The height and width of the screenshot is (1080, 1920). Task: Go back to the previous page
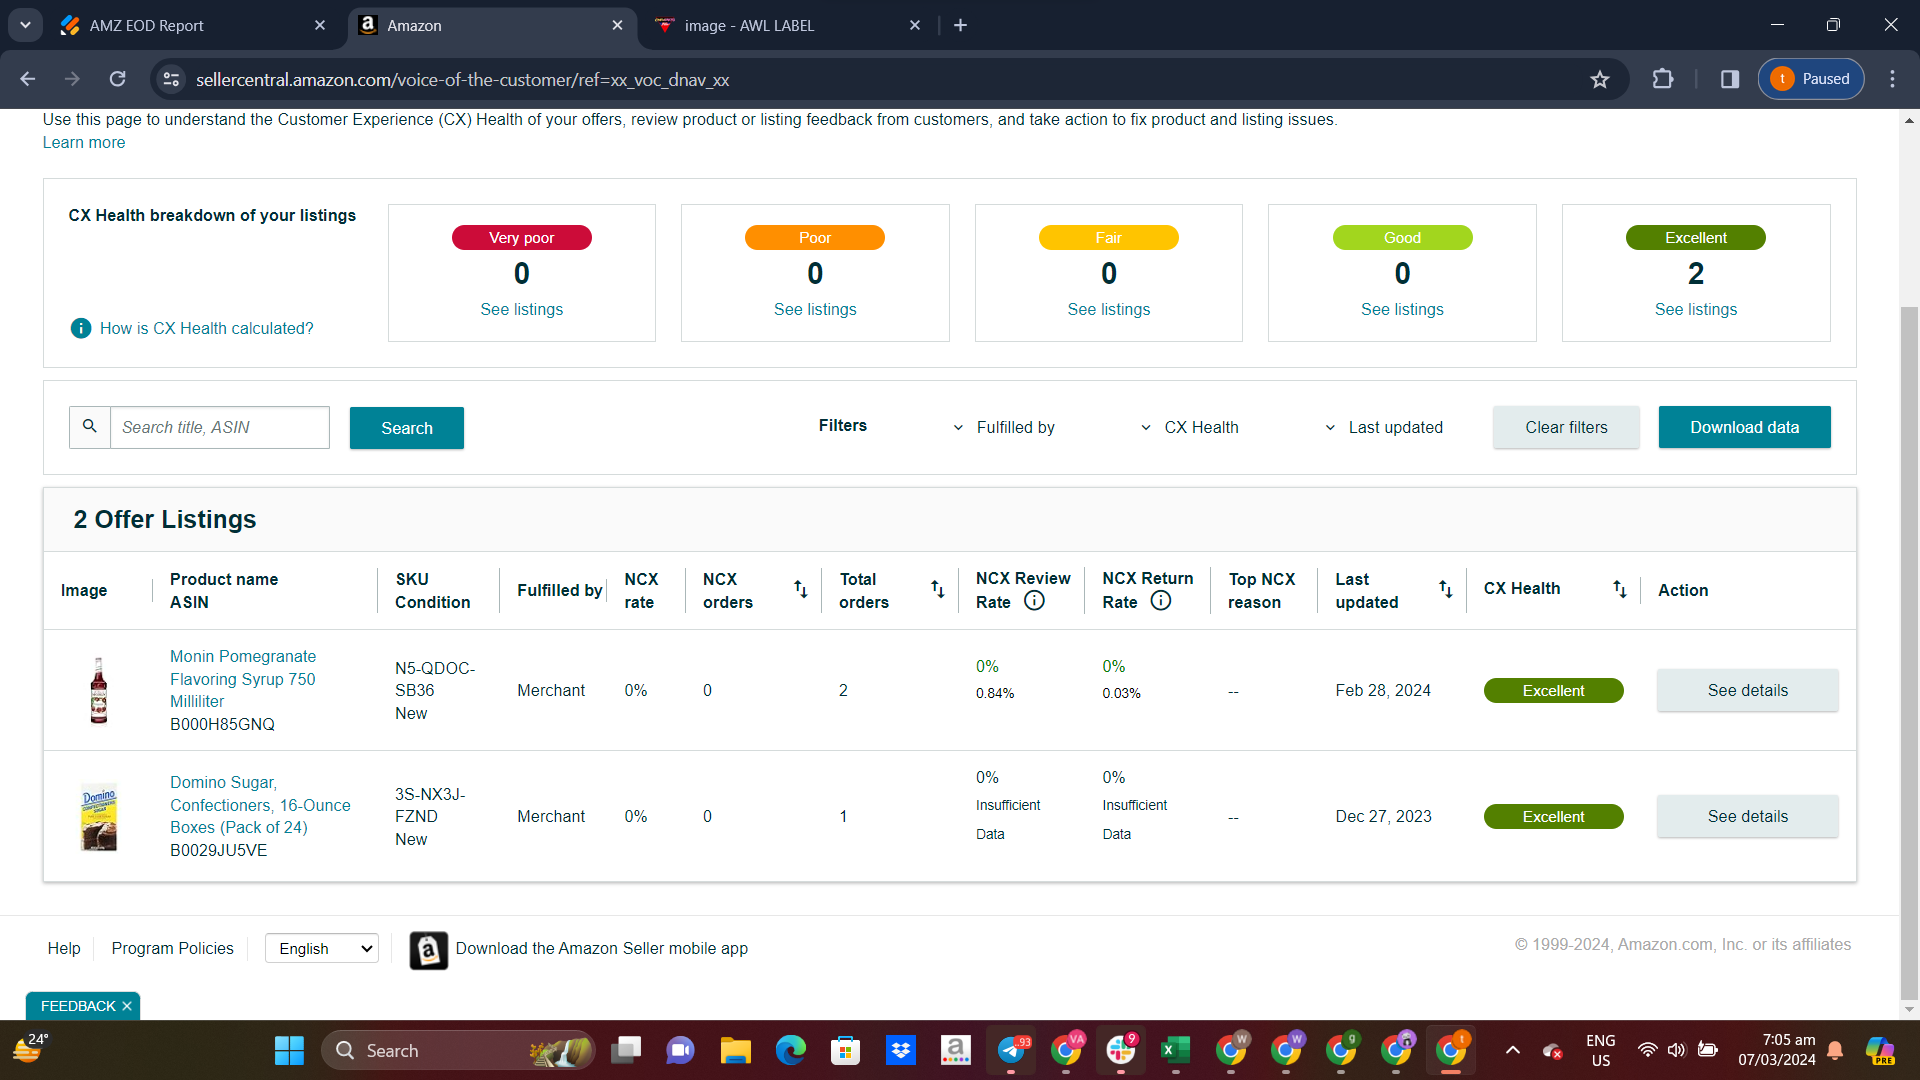point(28,79)
